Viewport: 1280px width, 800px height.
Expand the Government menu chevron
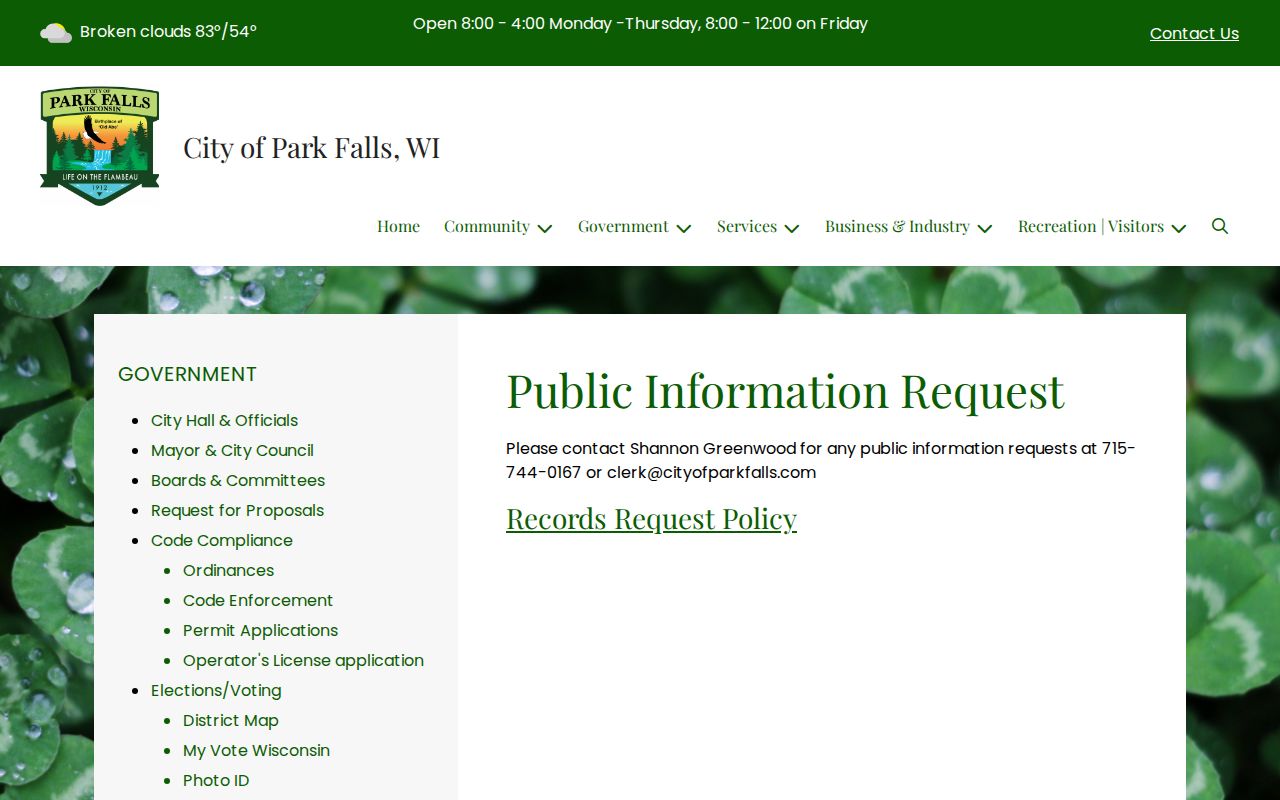tap(684, 228)
